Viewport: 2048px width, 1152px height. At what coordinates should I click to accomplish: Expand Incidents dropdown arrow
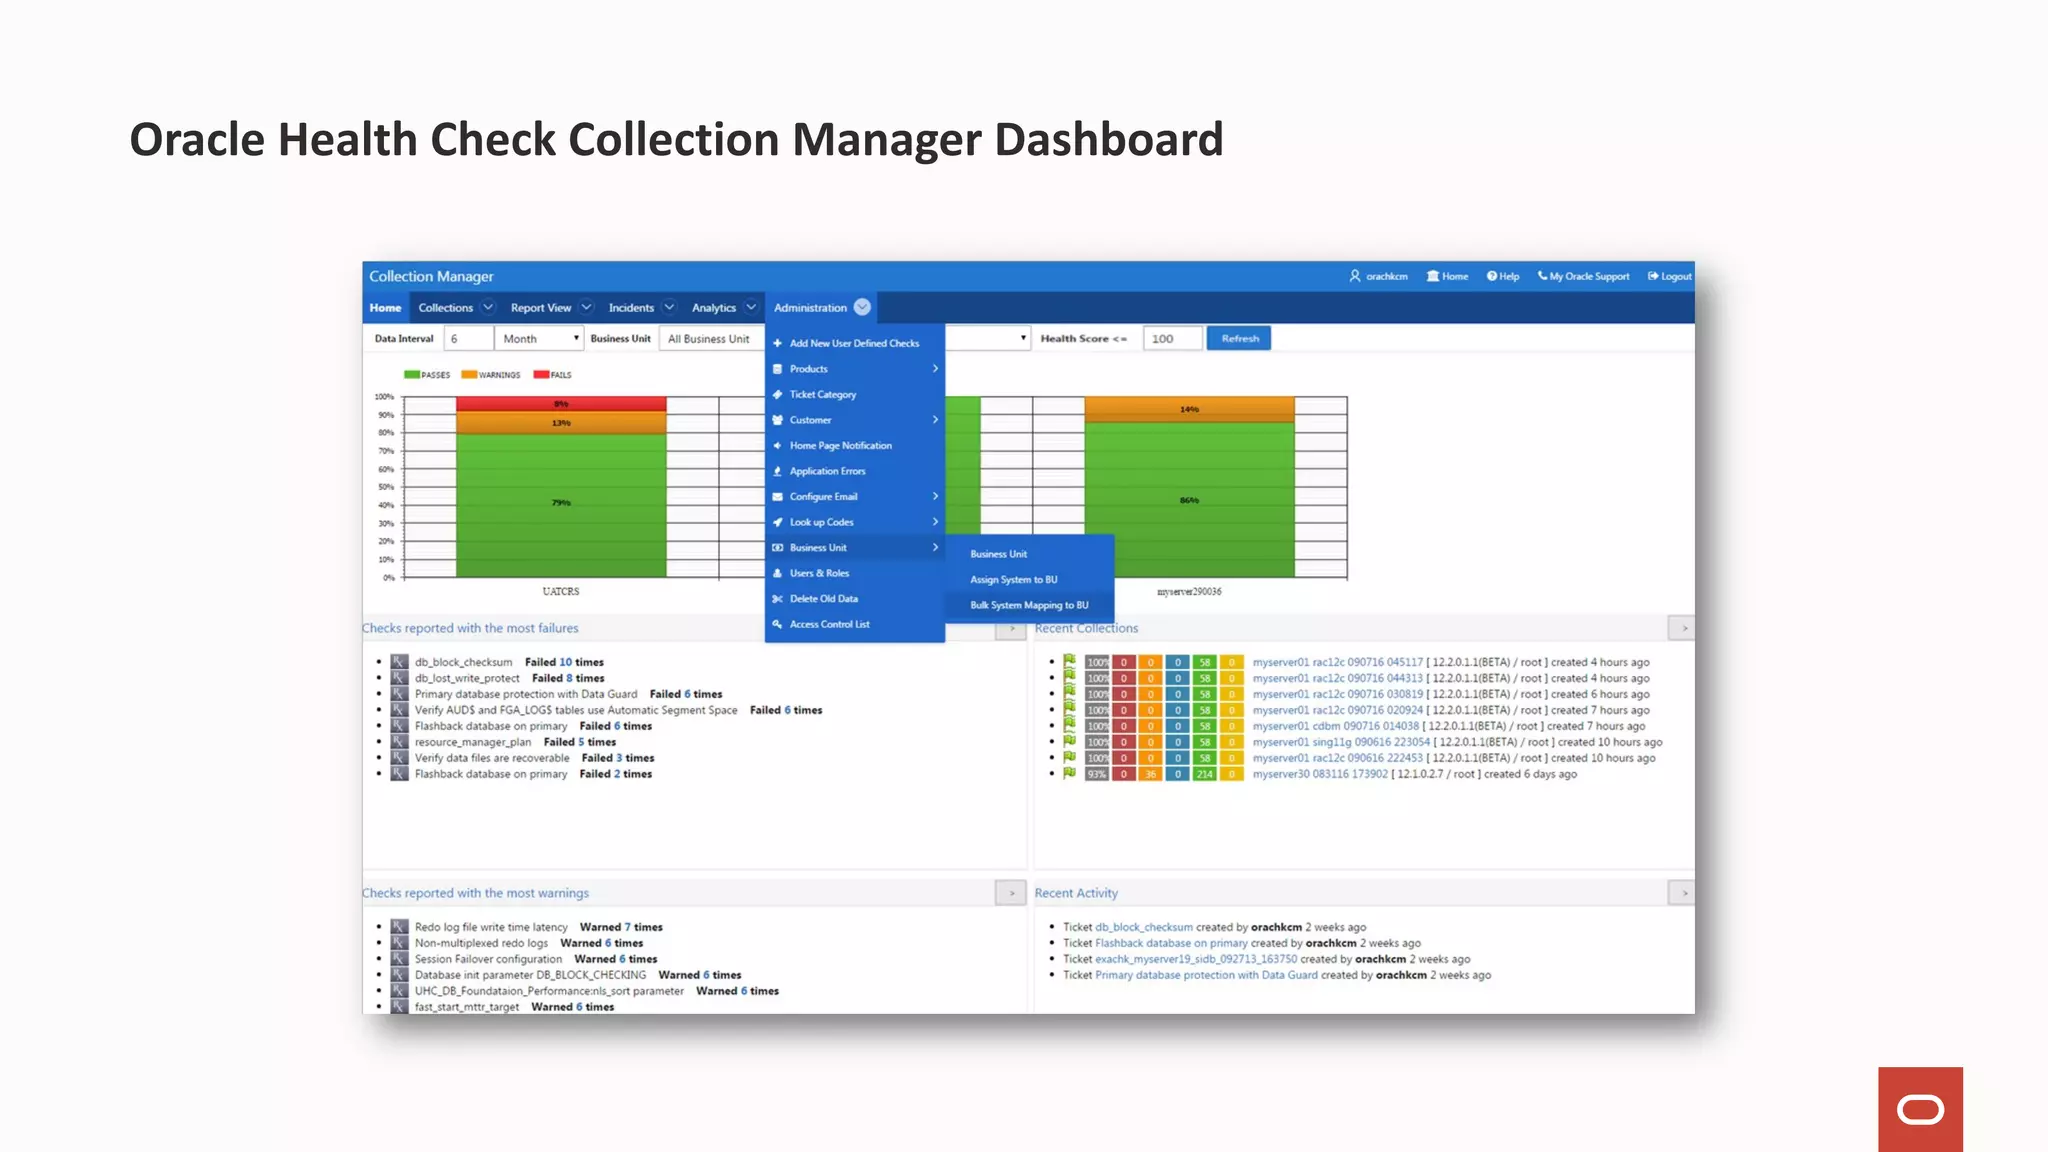point(669,307)
